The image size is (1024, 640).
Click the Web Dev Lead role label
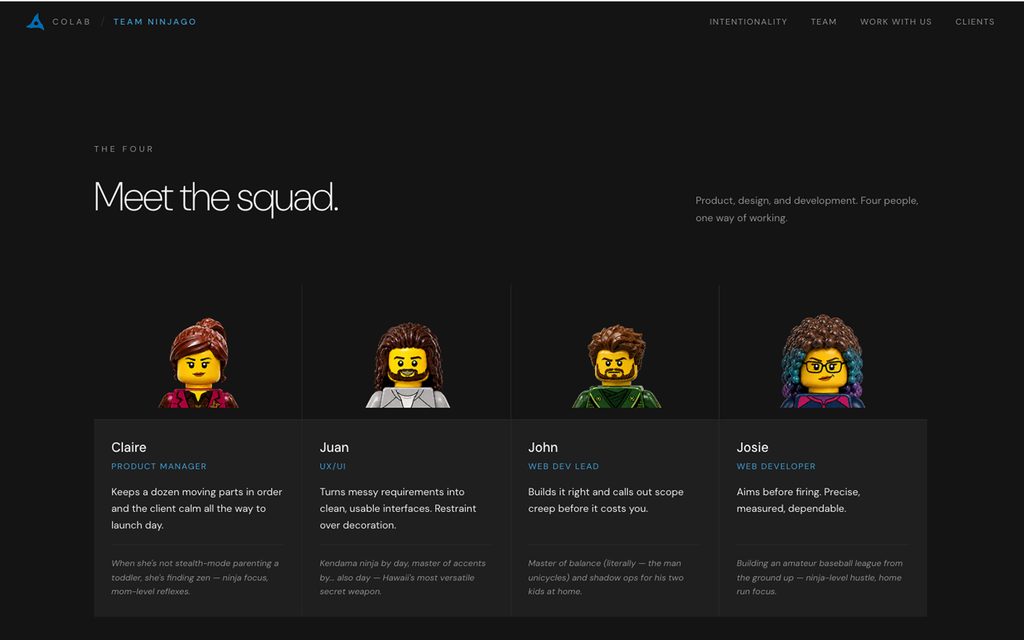coord(564,466)
